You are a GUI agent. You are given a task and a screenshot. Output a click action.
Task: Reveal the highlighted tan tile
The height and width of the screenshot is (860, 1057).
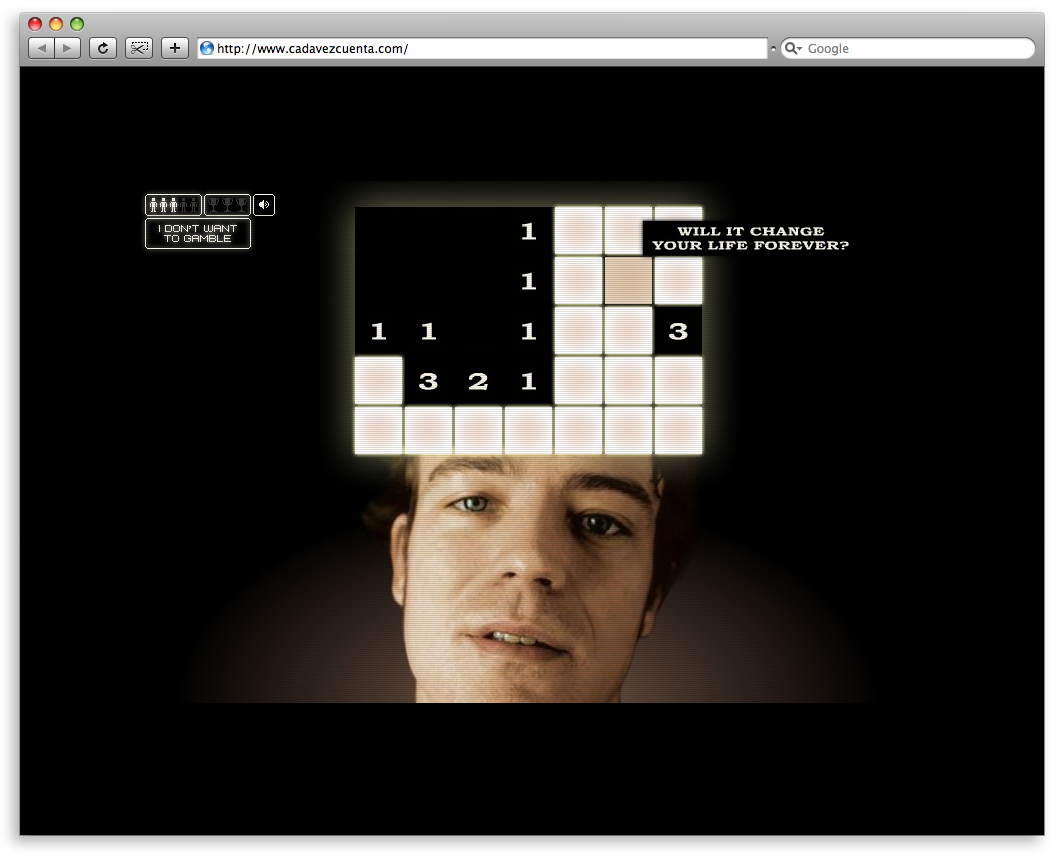[x=628, y=281]
